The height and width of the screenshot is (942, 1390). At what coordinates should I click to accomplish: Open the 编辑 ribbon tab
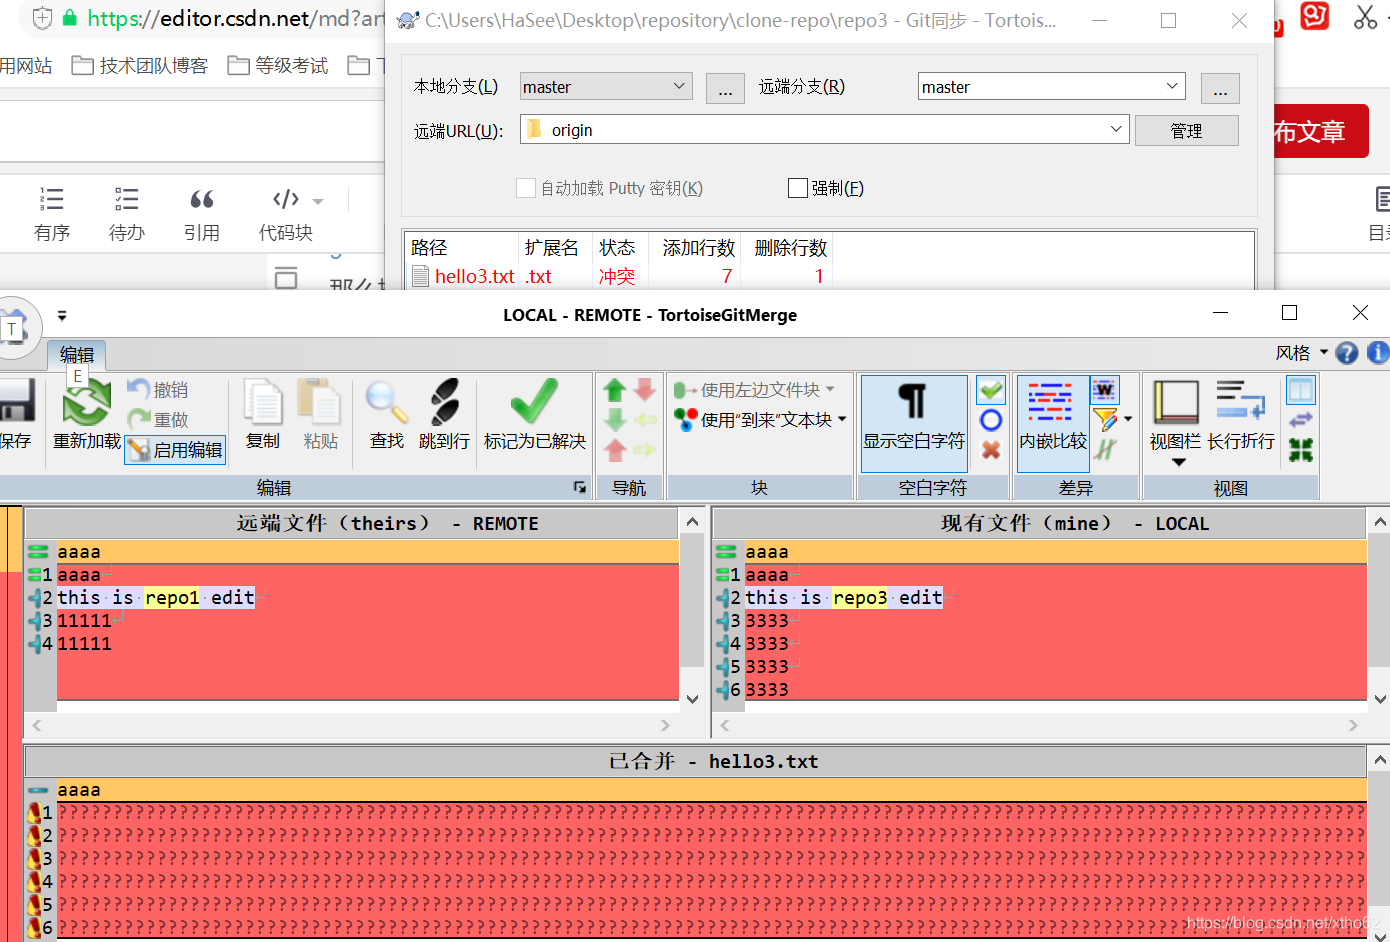pos(77,354)
